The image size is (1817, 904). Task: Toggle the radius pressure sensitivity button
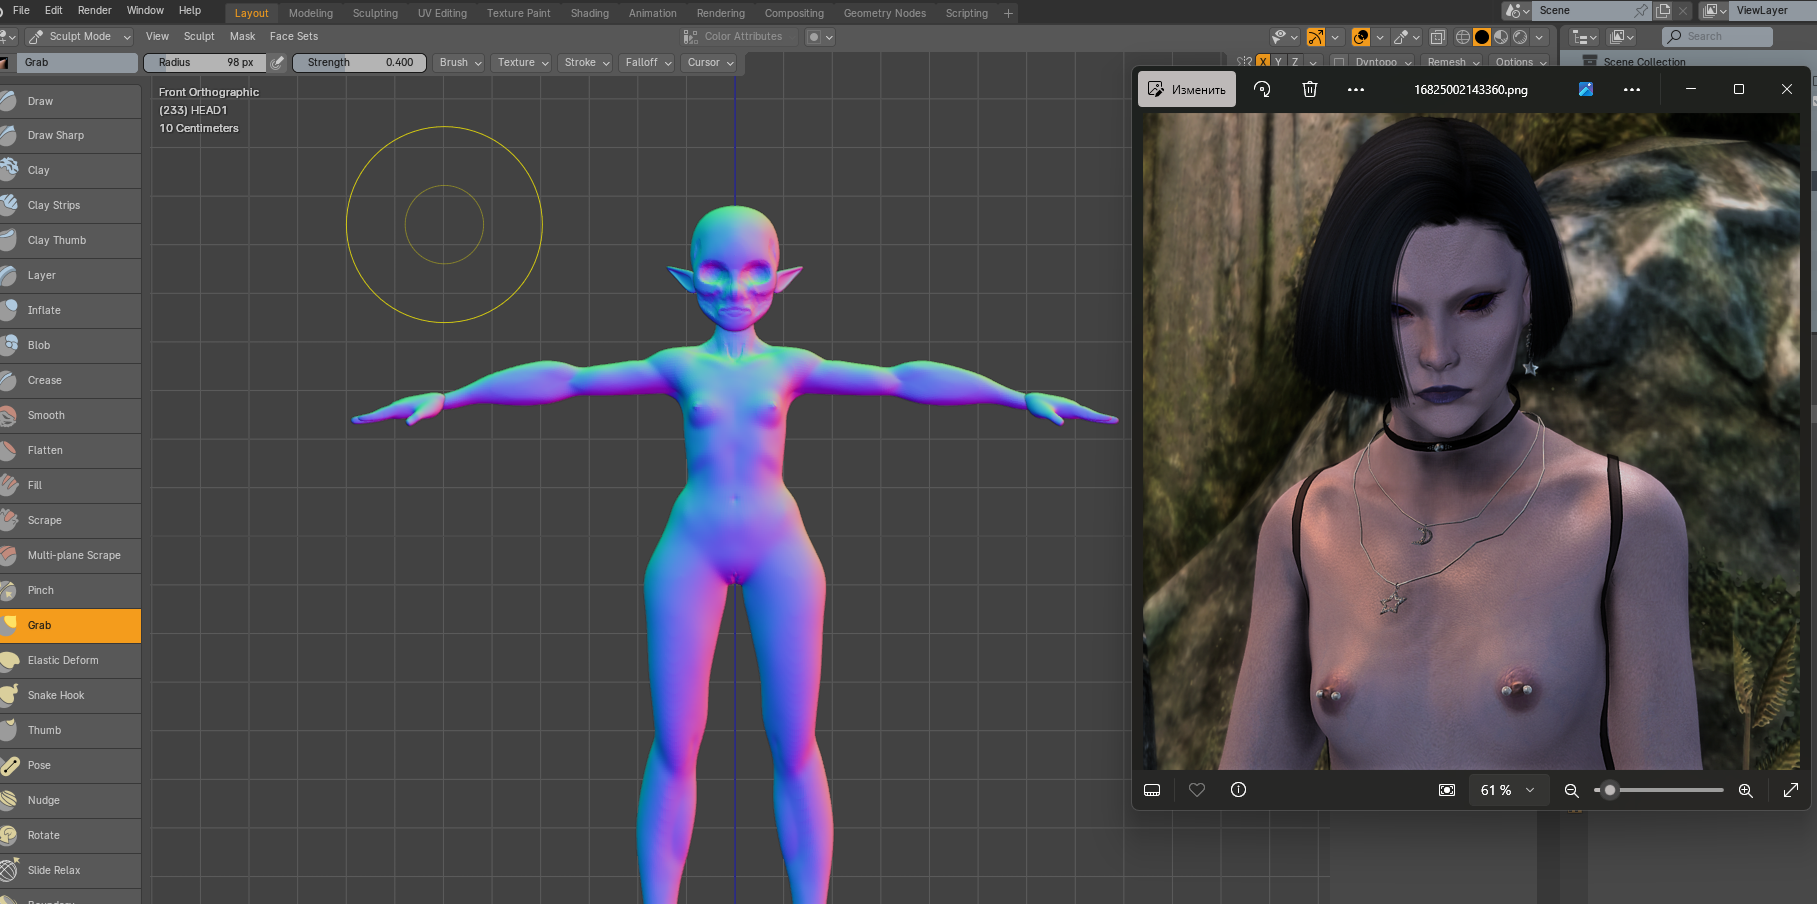[x=278, y=63]
